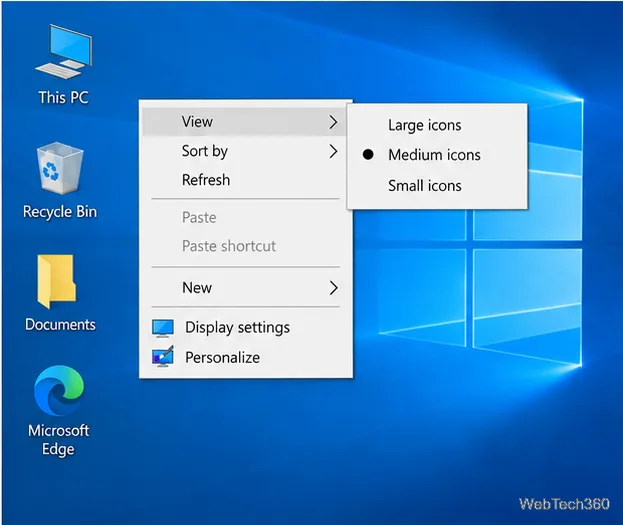
Task: Select the Microsoft Edge desktop icon
Action: (x=59, y=391)
